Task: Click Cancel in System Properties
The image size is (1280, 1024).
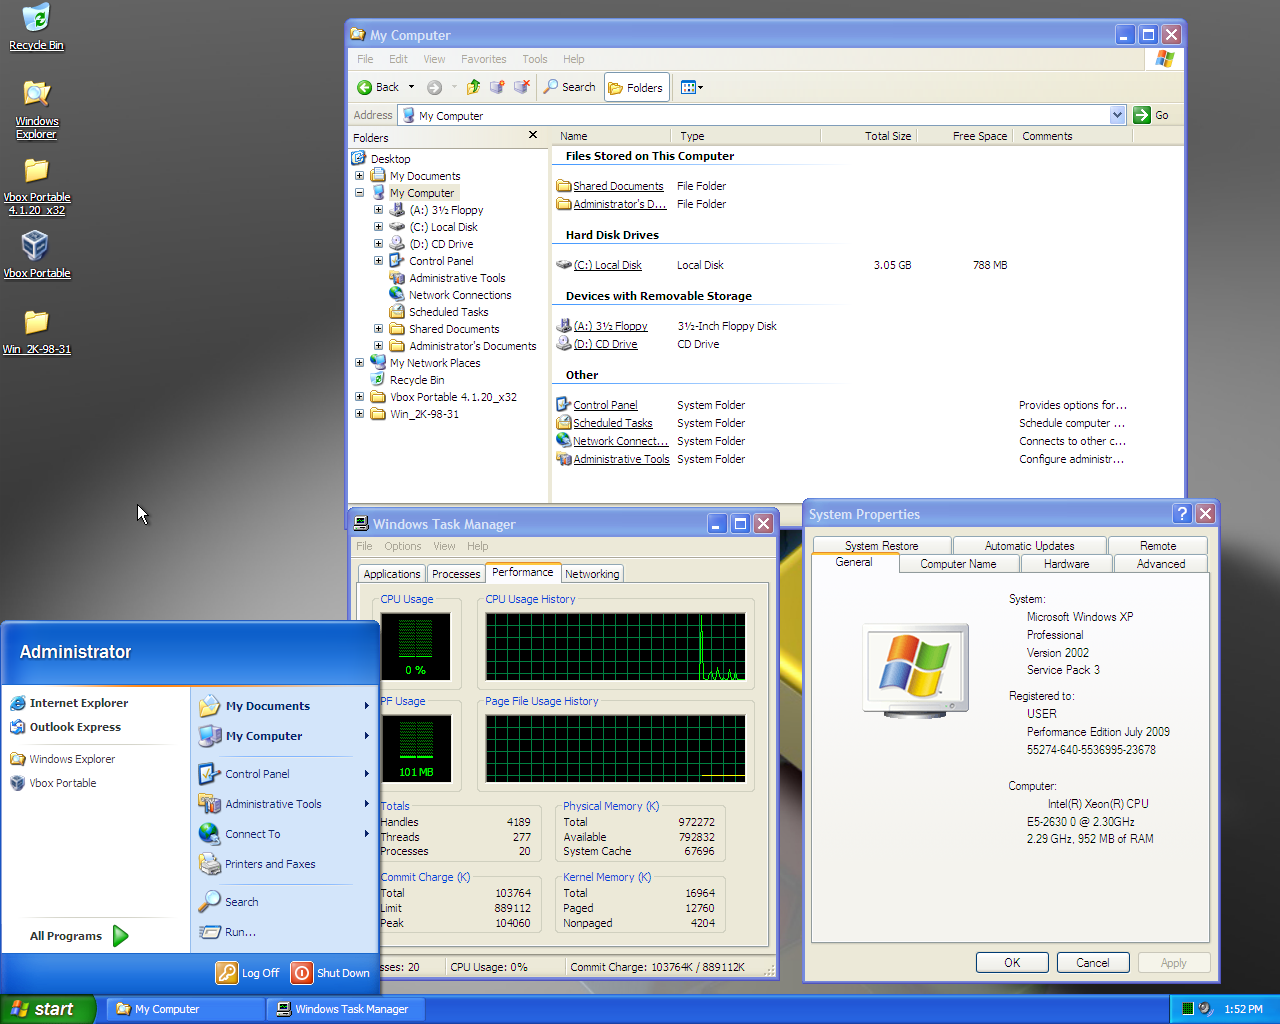Action: click(1093, 963)
